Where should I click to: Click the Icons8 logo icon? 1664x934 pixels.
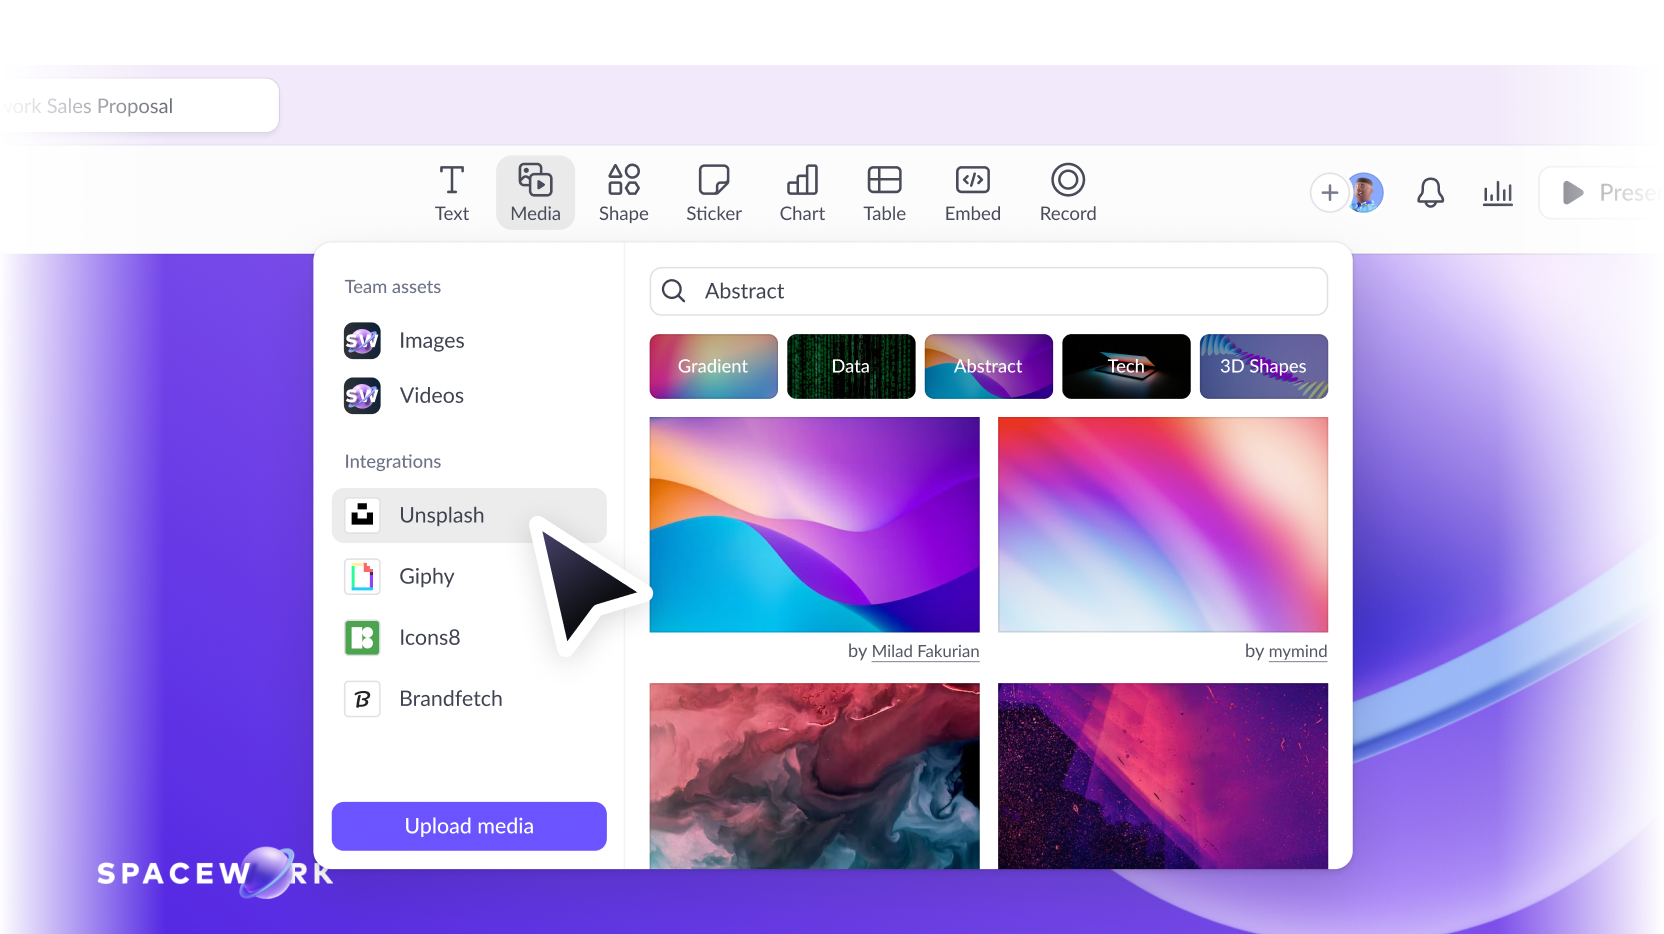tap(362, 638)
